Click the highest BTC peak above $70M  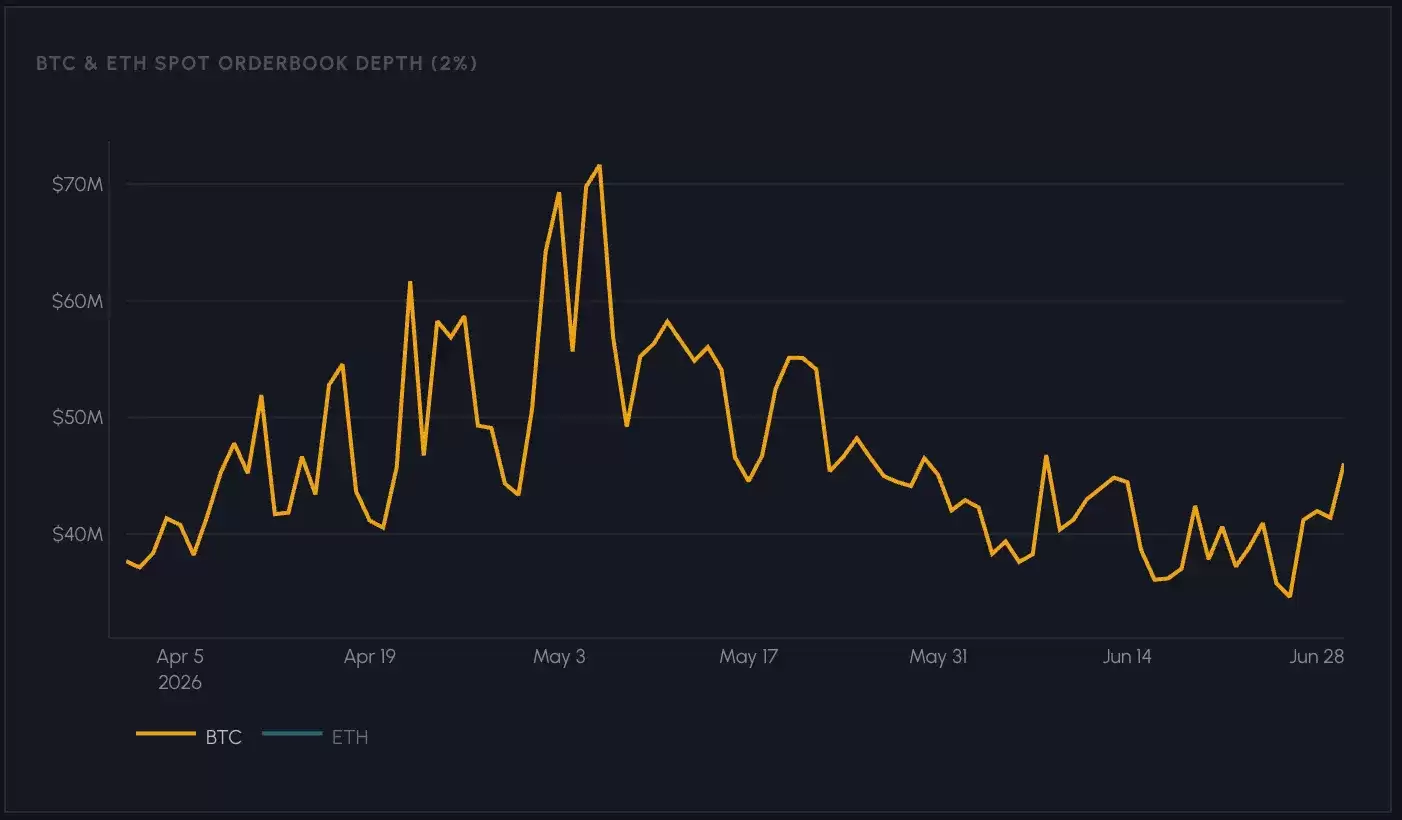coord(598,166)
